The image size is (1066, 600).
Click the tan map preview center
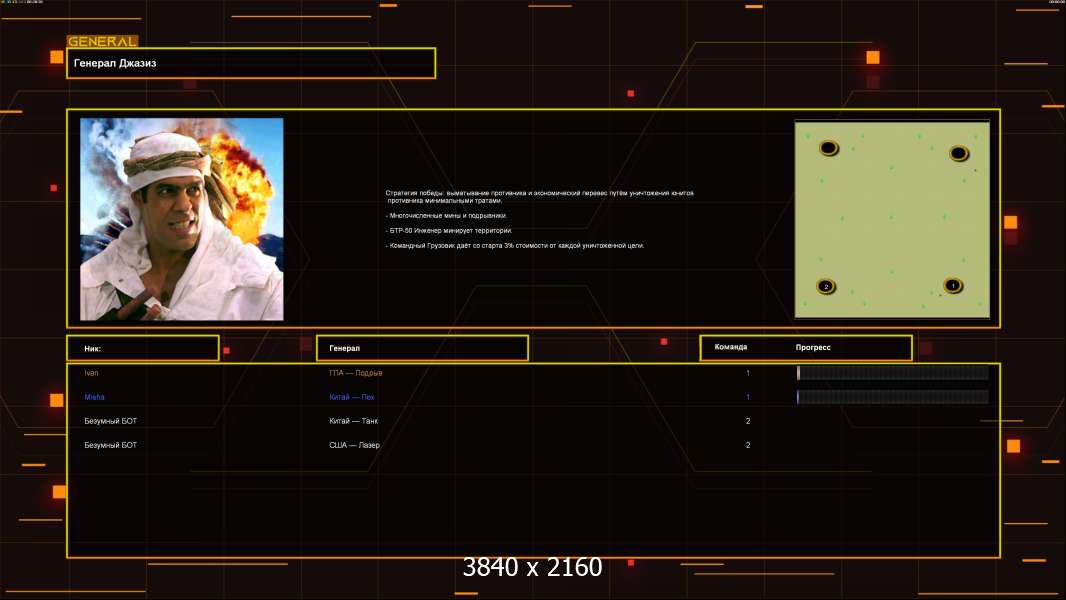pos(892,219)
